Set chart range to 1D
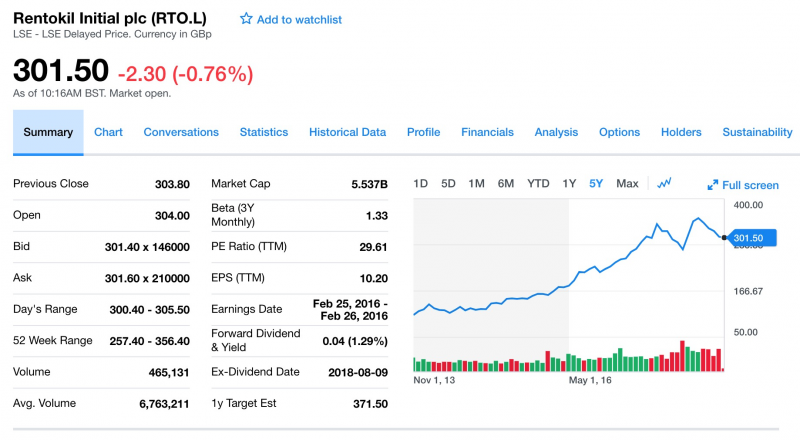This screenshot has width=800, height=440. (x=420, y=183)
